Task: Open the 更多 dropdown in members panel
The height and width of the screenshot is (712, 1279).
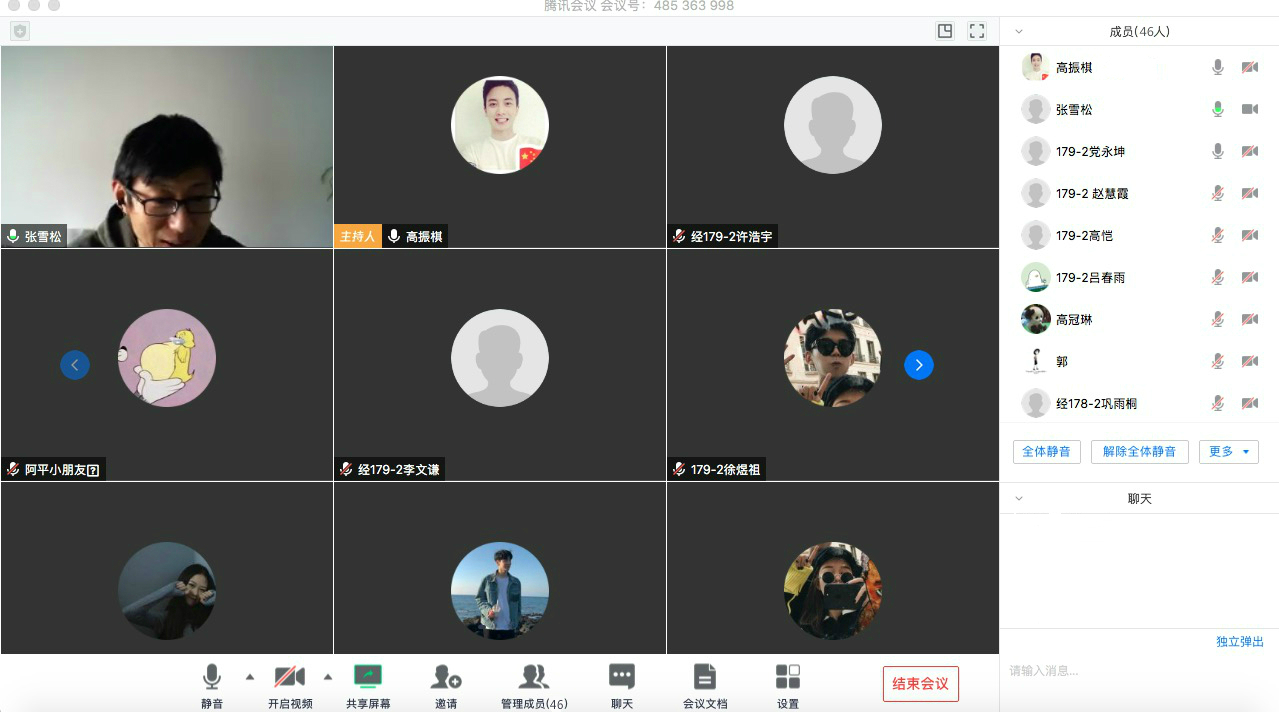Action: click(x=1229, y=452)
